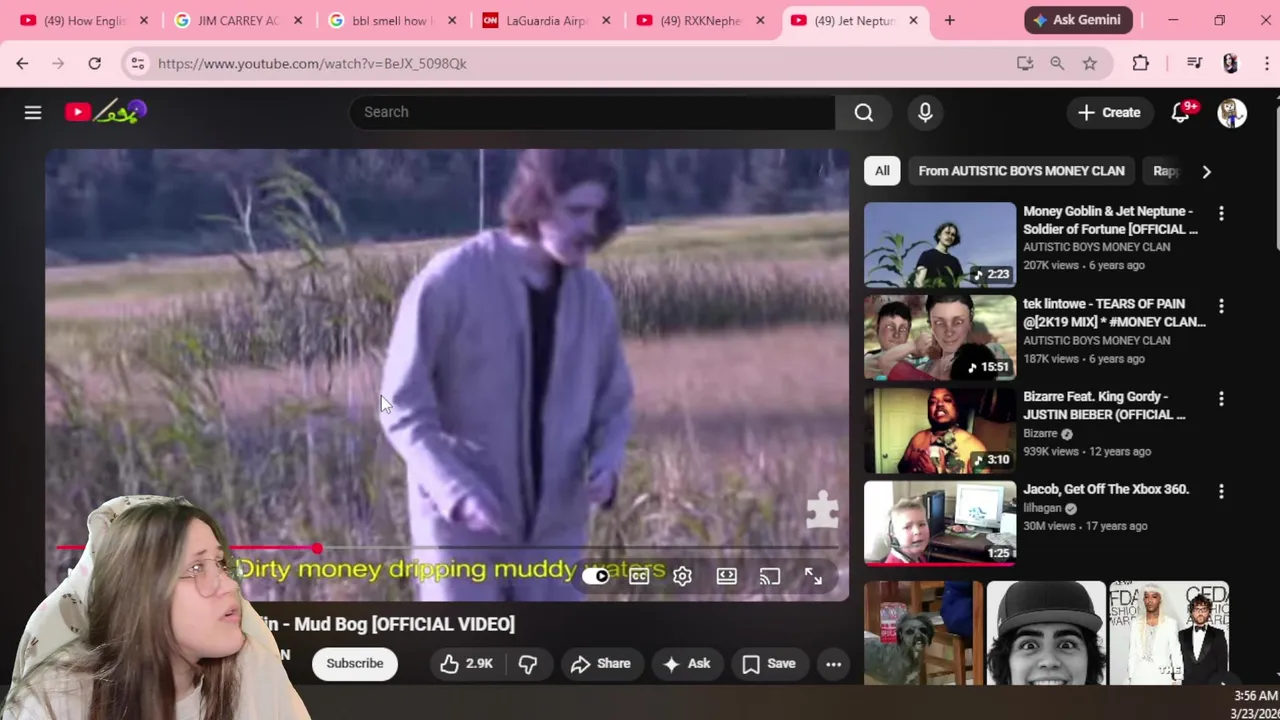Save the video to a playlist
This screenshot has width=1280, height=720.
coord(769,664)
